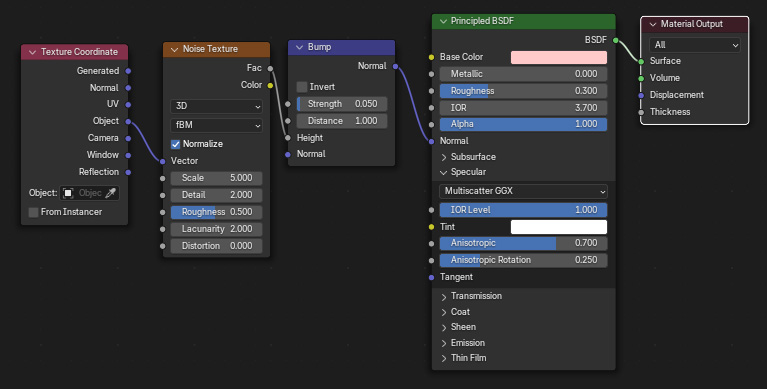767x389 pixels.
Task: Collapse the Texture Coordinate node with its arrow
Action: (32, 52)
